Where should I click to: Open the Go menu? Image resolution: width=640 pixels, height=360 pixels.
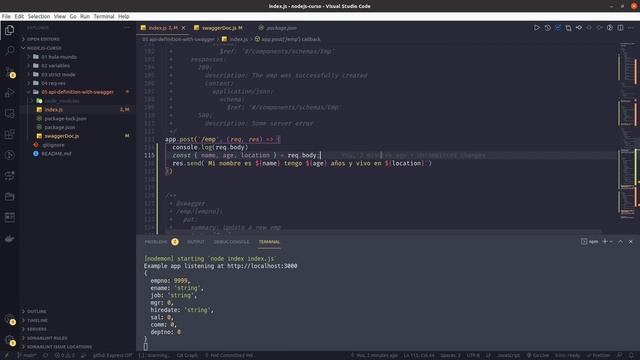click(73, 16)
